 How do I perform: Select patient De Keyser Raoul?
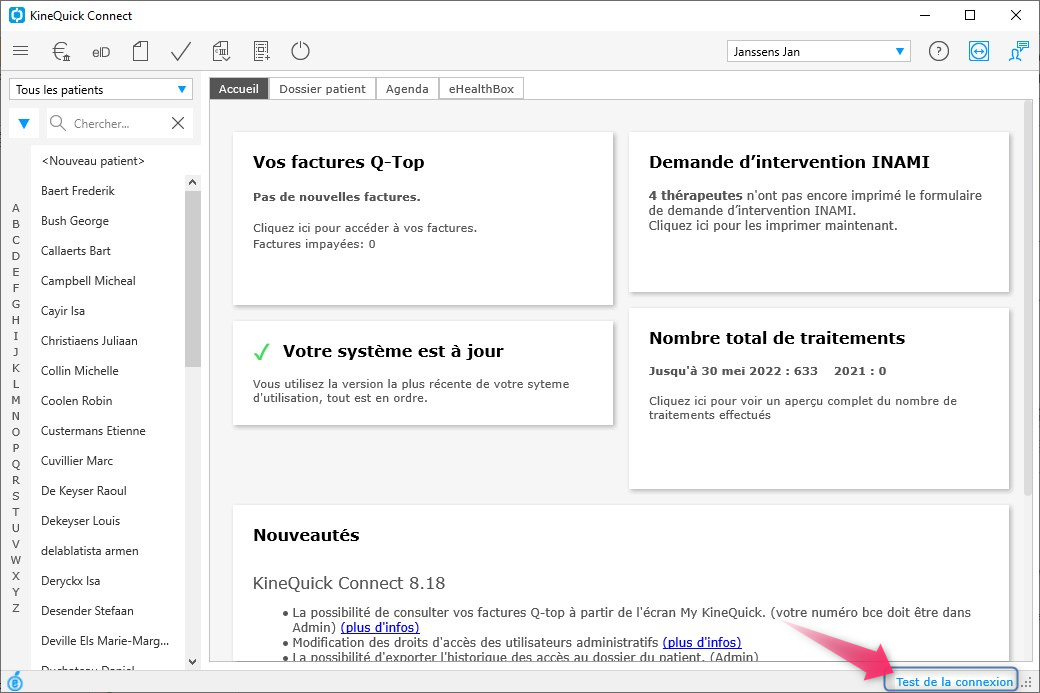pos(84,491)
